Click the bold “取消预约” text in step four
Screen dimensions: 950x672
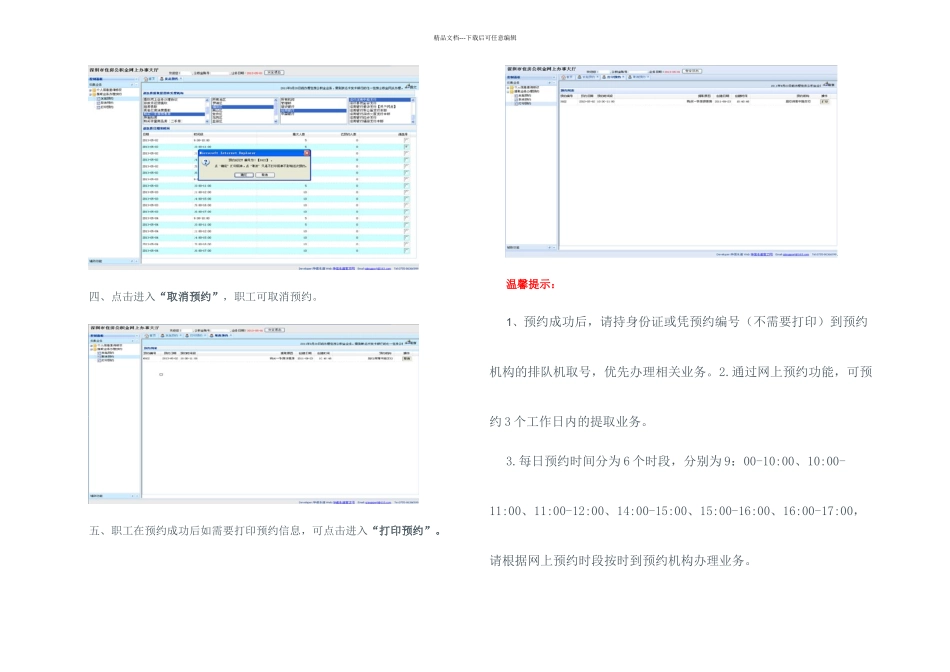pyautogui.click(x=188, y=296)
